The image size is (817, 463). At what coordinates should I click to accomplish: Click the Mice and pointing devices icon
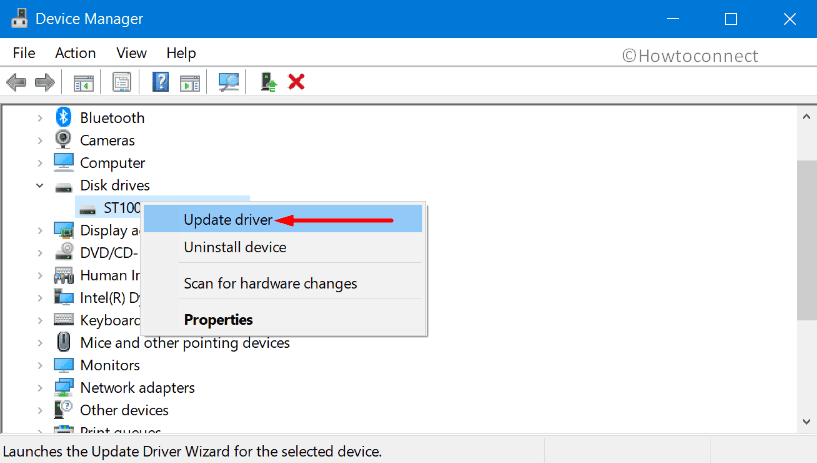click(x=64, y=342)
